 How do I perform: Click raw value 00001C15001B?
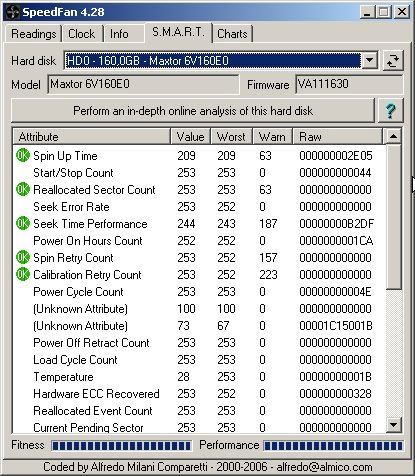336,325
